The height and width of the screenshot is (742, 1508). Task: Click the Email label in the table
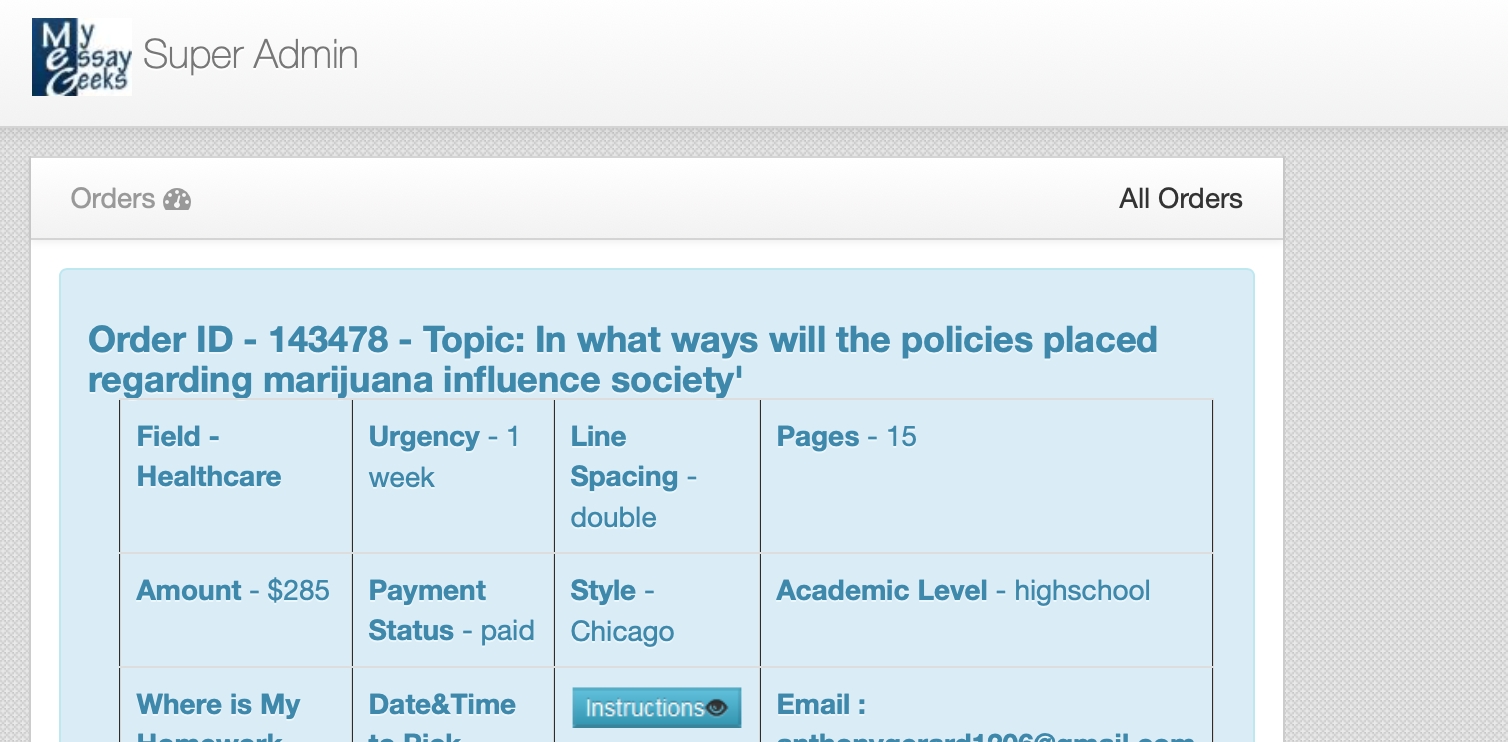point(821,705)
